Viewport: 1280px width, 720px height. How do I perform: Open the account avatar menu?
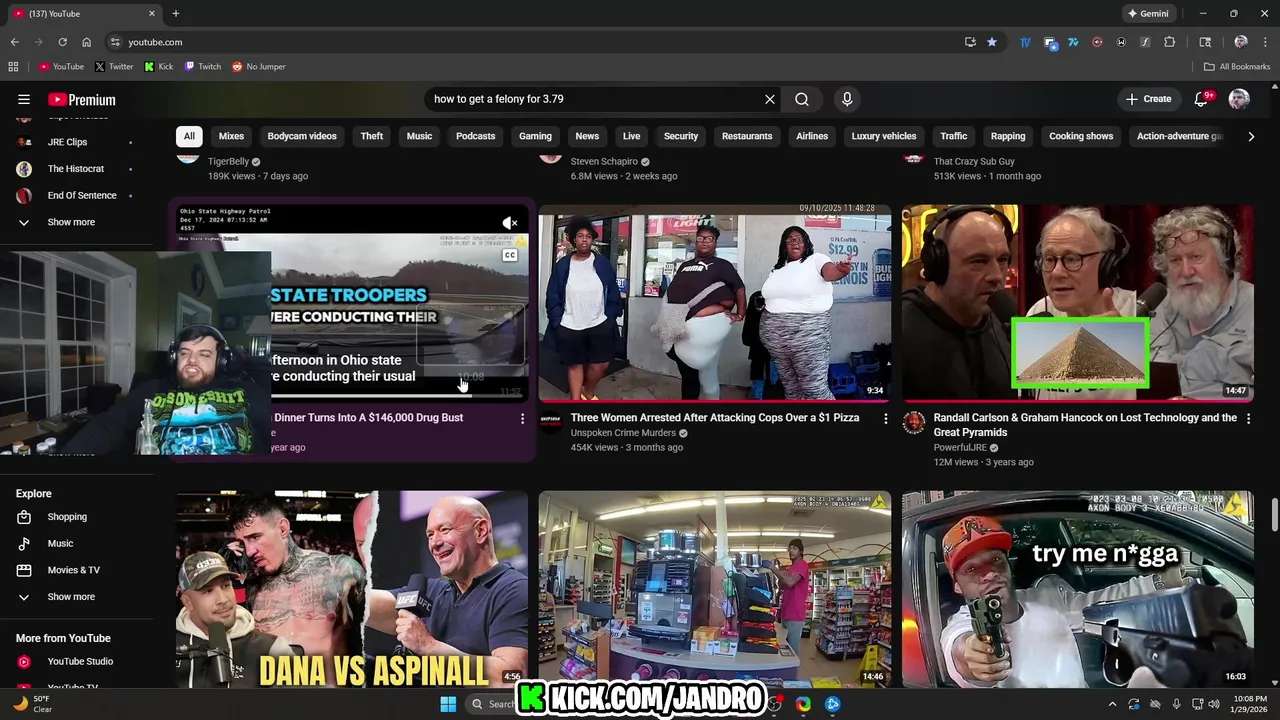click(x=1239, y=99)
